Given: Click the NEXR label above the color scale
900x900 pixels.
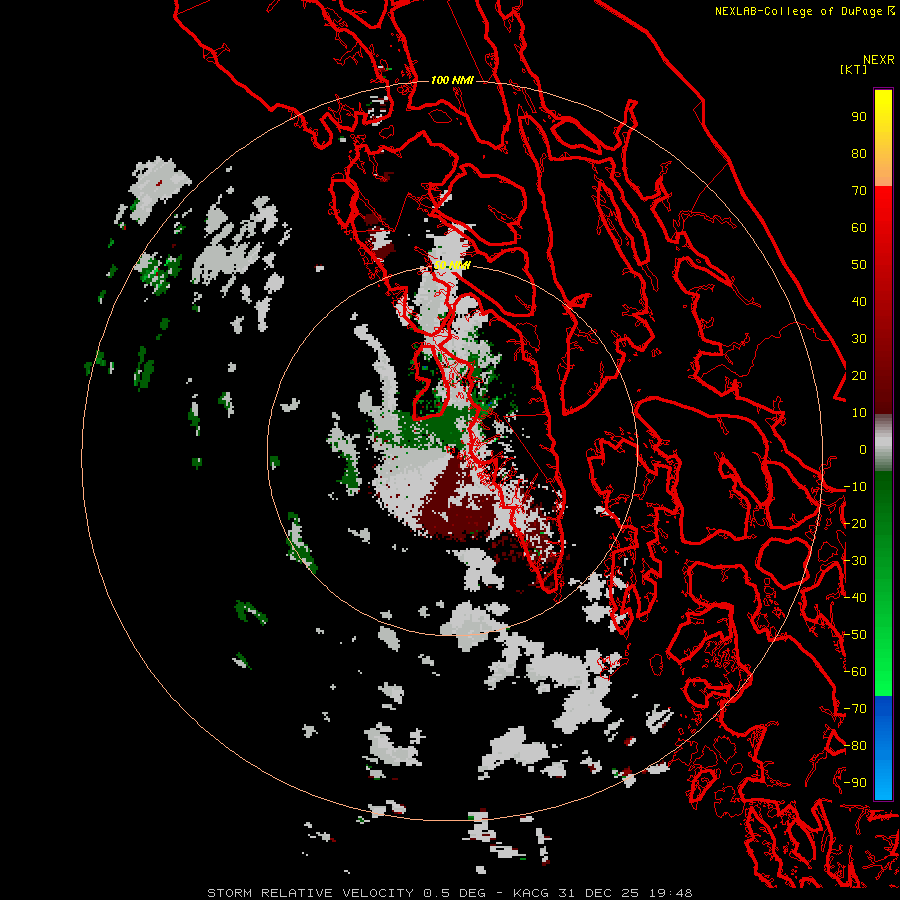Looking at the screenshot, I should click(878, 60).
